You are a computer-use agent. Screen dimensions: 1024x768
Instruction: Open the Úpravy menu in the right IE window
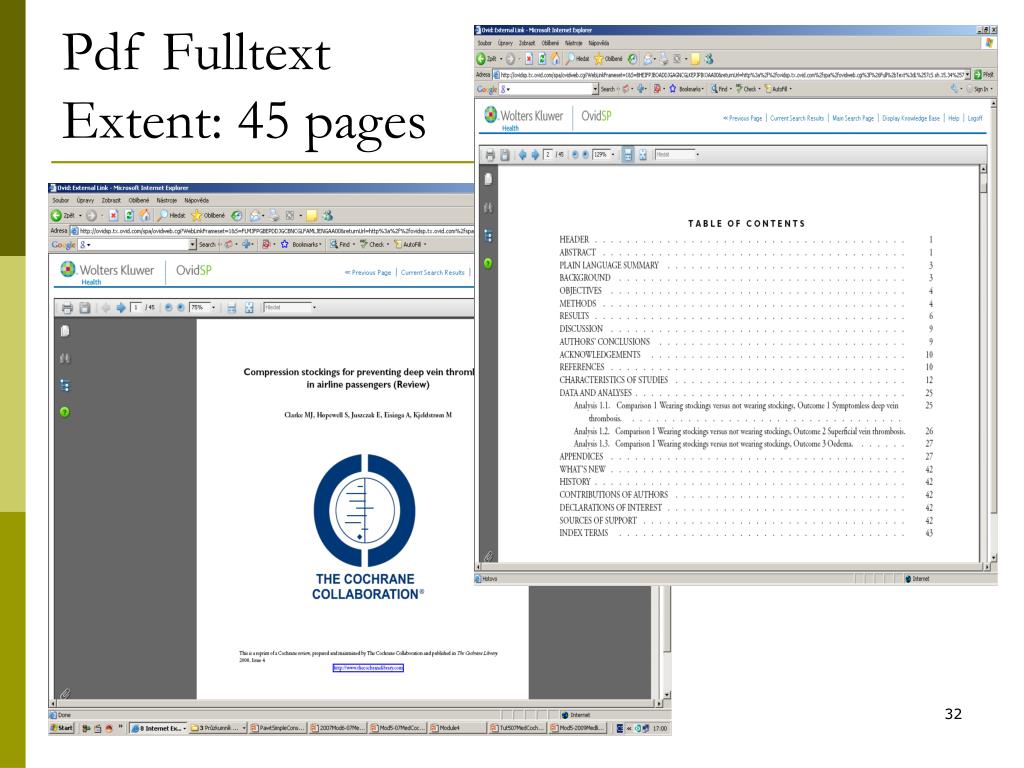[x=505, y=43]
